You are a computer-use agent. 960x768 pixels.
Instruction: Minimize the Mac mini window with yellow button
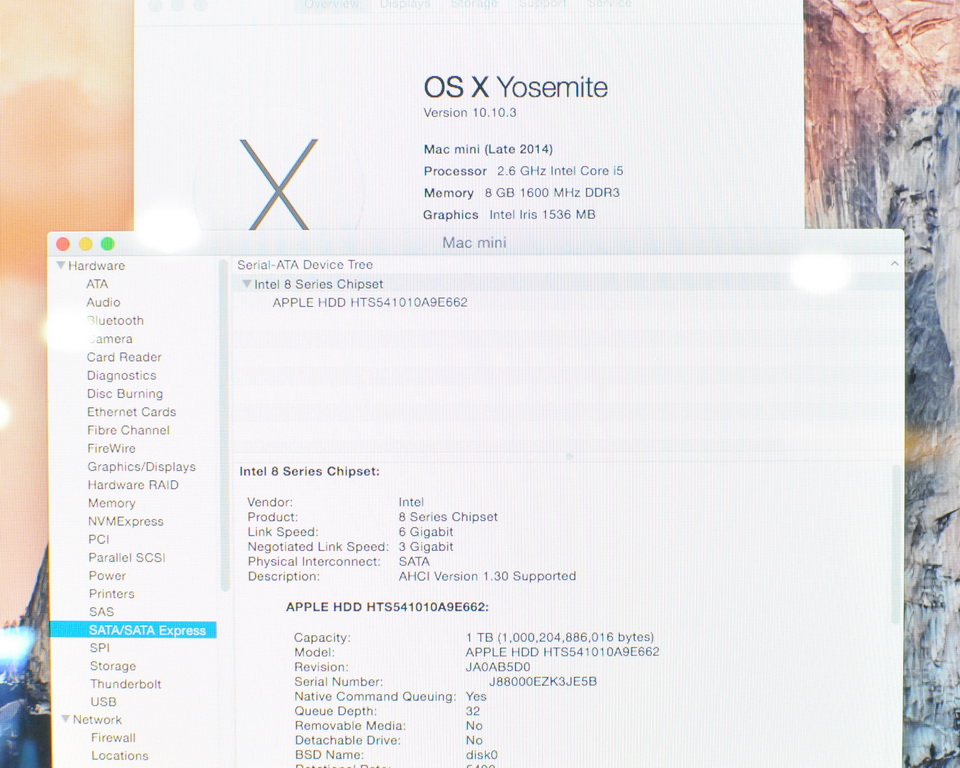click(86, 244)
